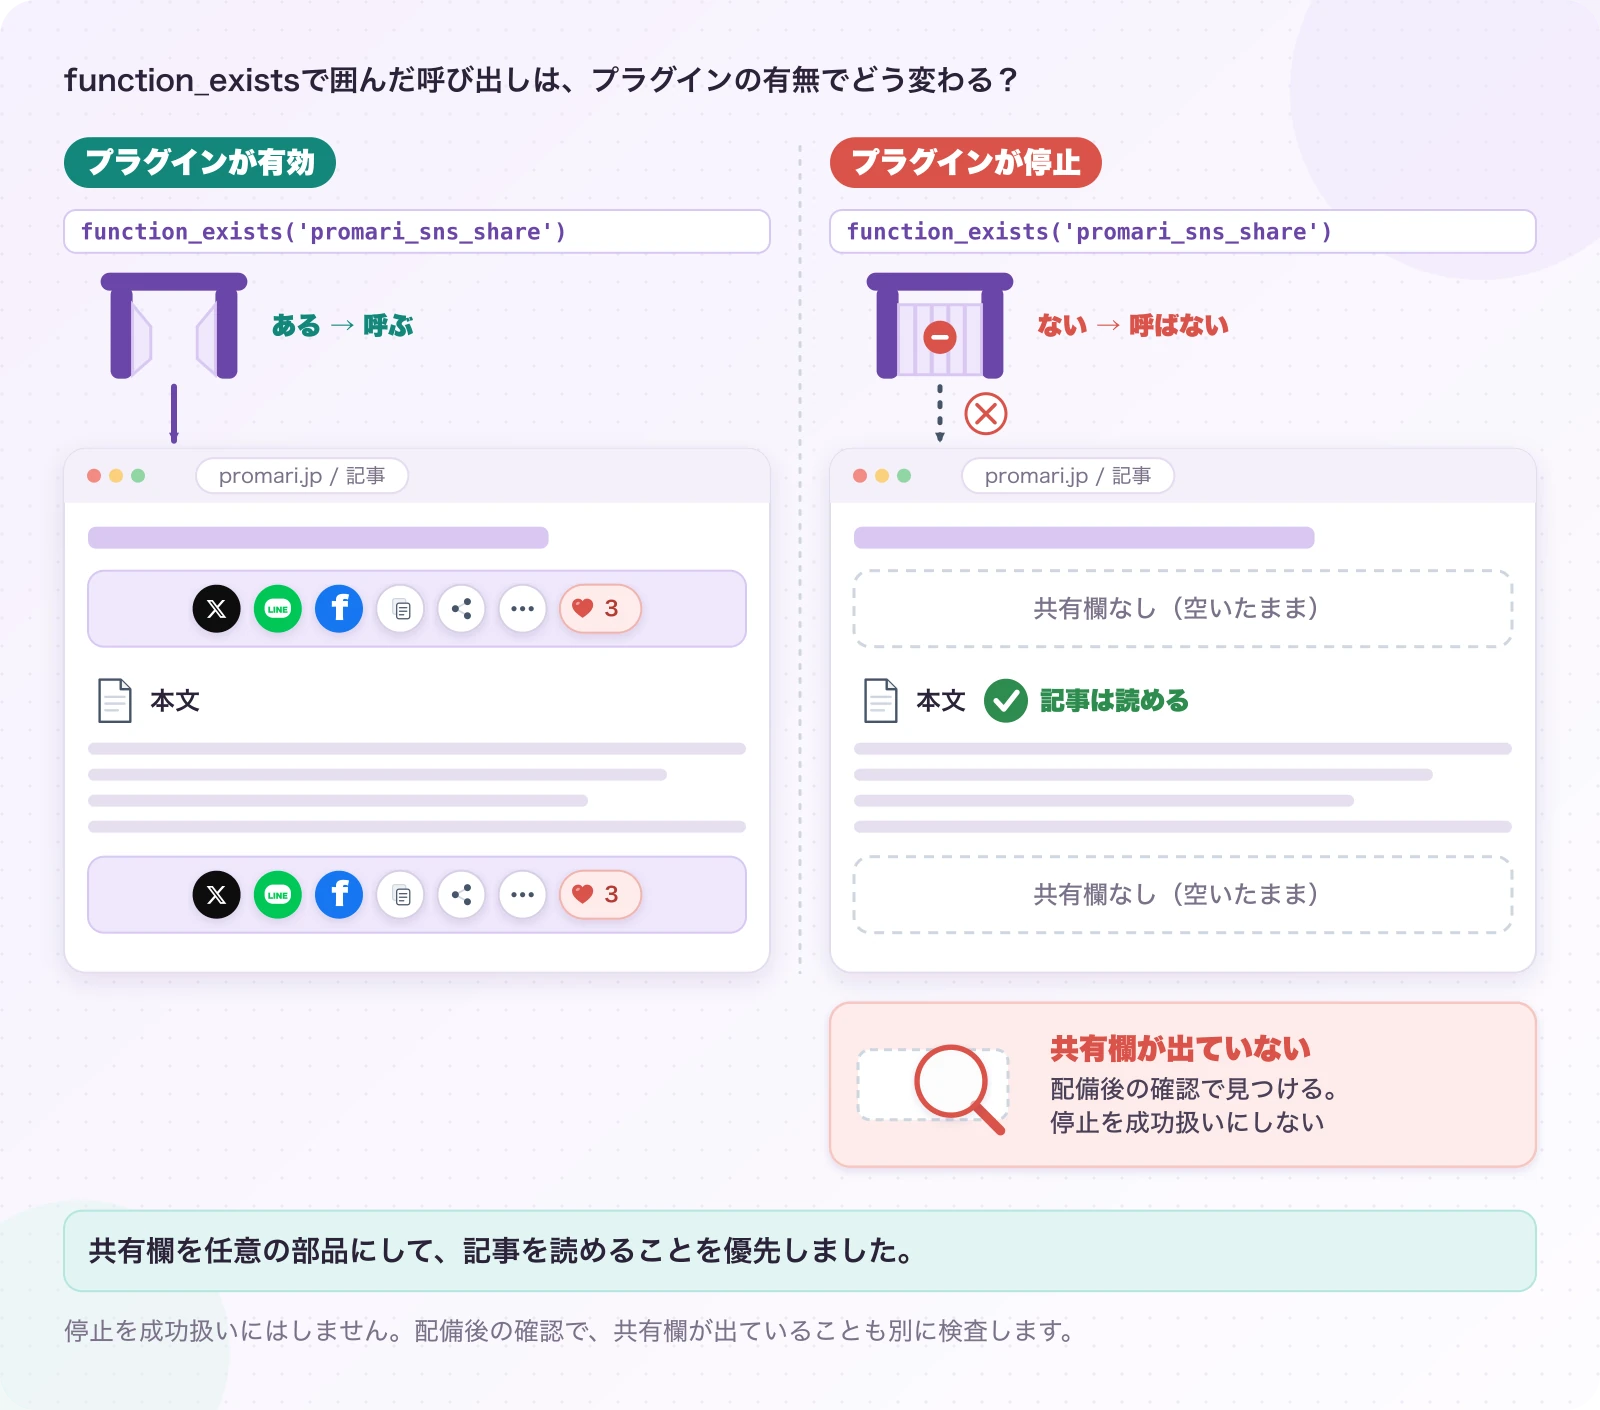Click the function_exists code field under プラグインが停止
Screen dimensions: 1600x1410
[1183, 232]
